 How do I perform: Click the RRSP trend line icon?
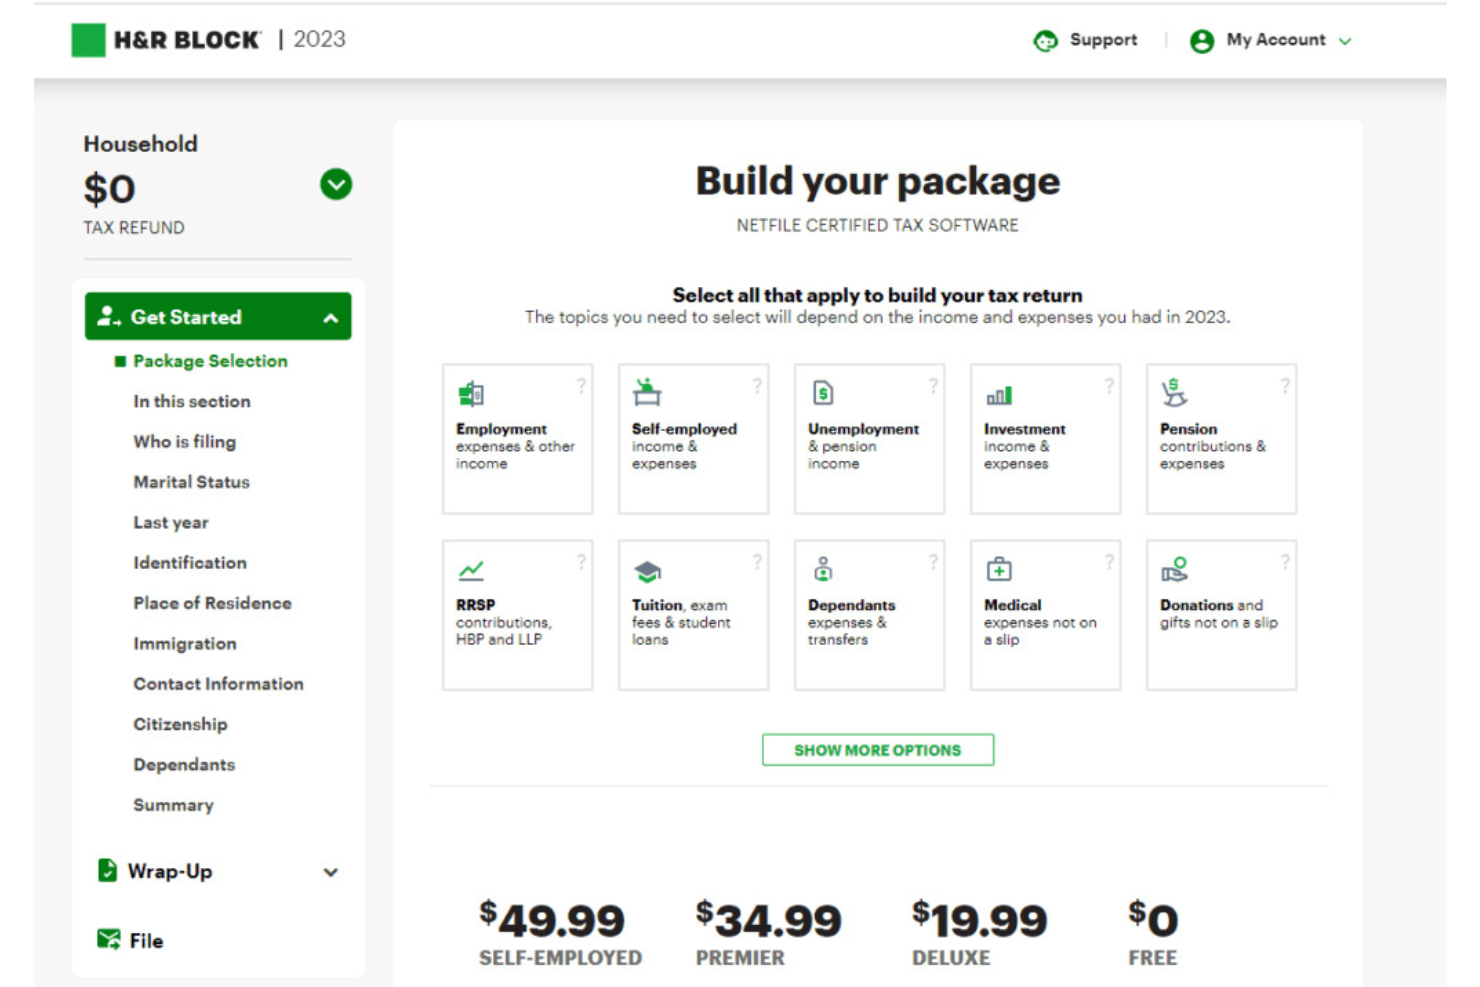(471, 570)
